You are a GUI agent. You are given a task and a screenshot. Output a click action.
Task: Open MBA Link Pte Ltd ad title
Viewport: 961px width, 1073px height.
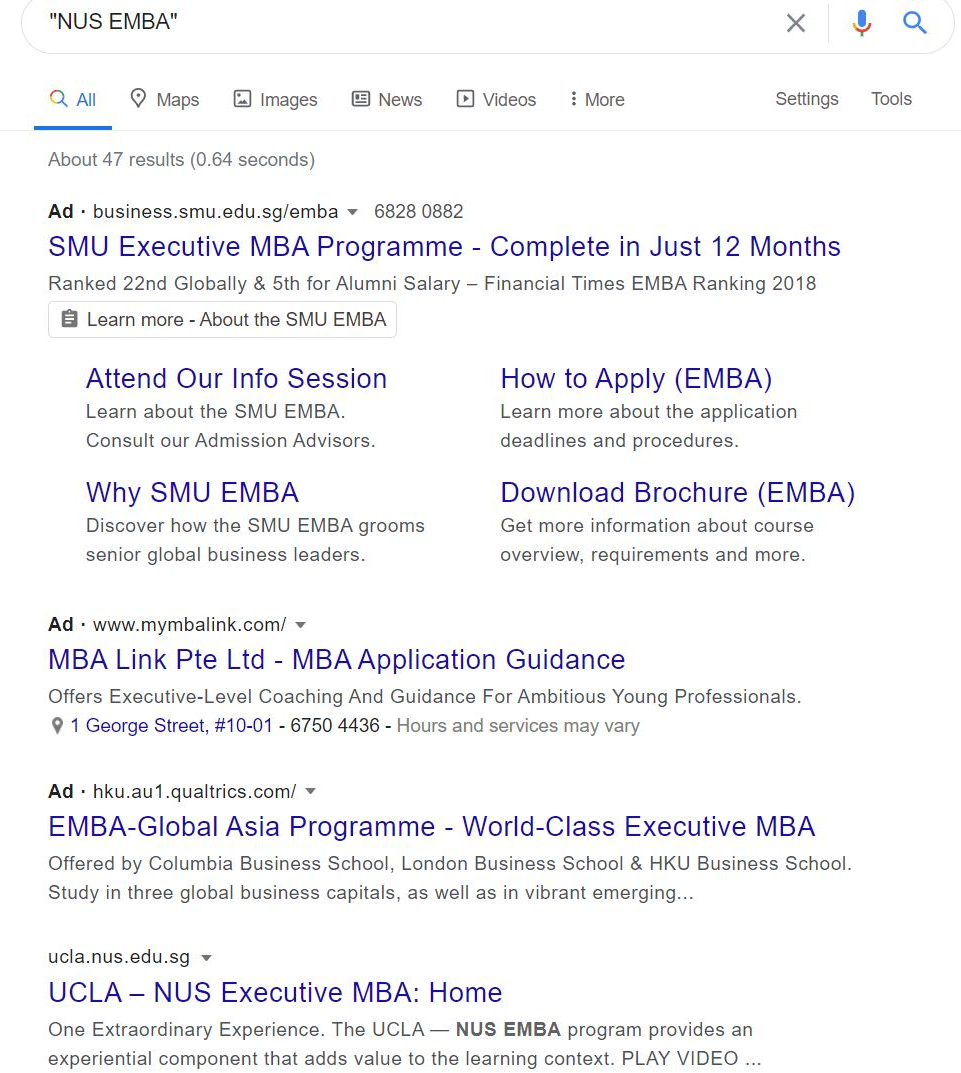(x=337, y=660)
